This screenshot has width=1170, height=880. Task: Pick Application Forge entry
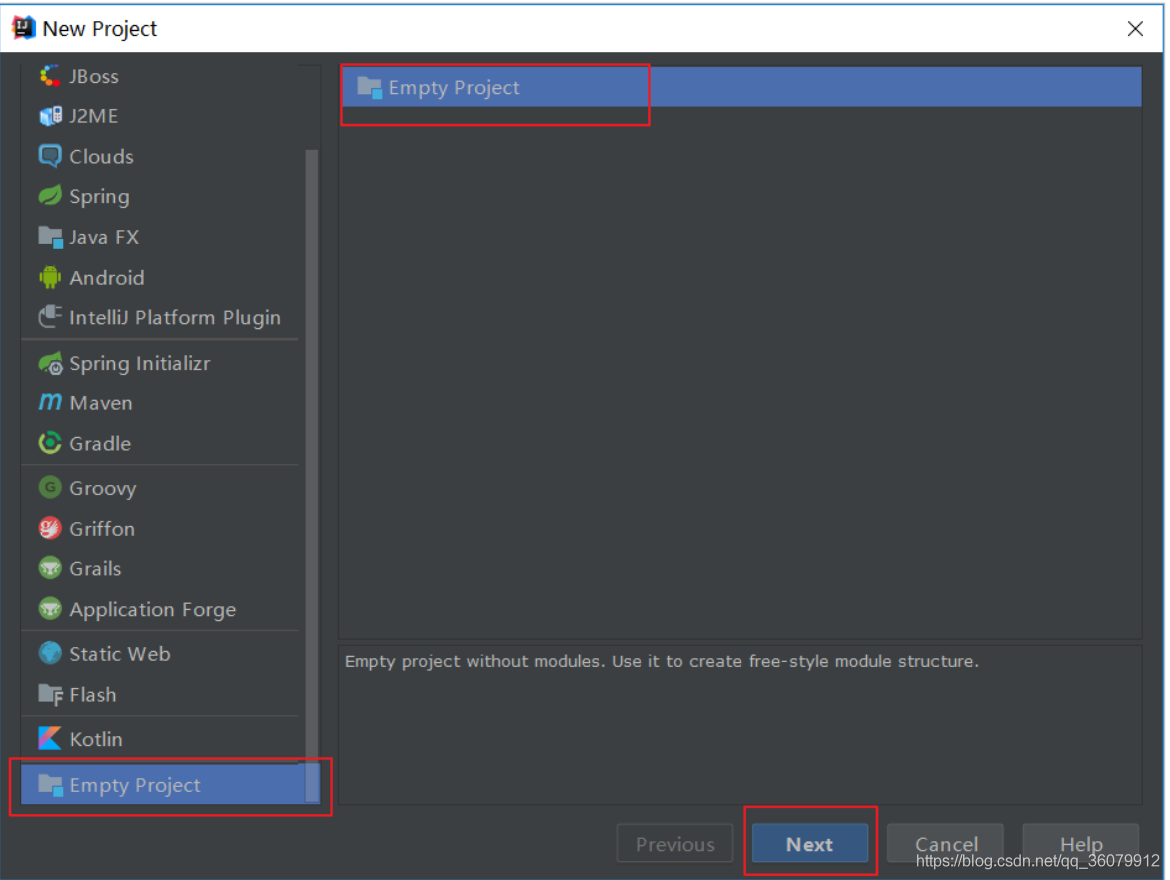point(160,609)
